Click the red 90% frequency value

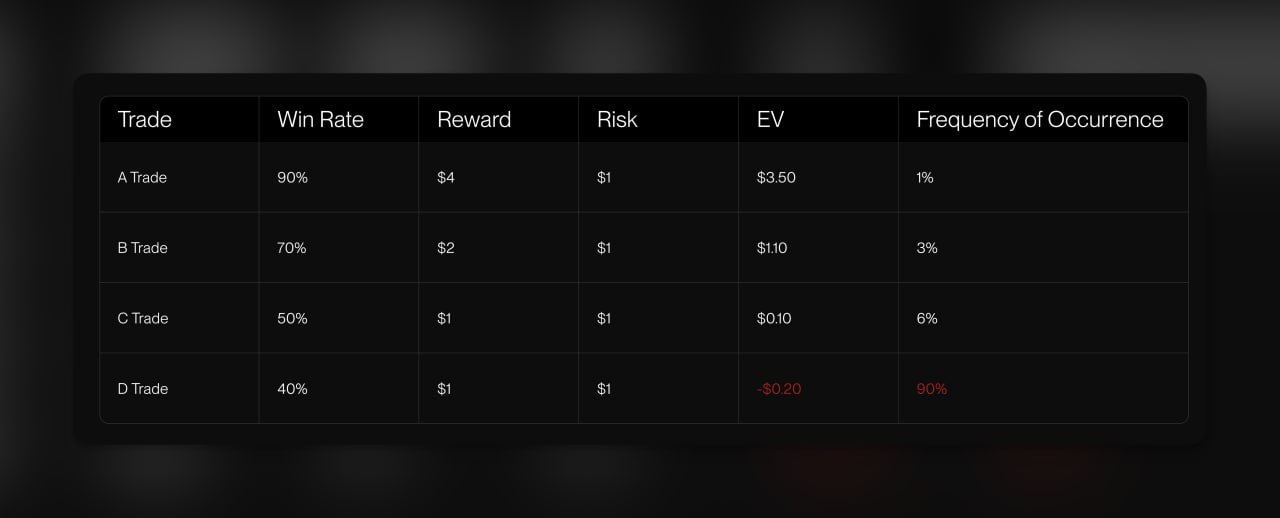click(x=932, y=389)
